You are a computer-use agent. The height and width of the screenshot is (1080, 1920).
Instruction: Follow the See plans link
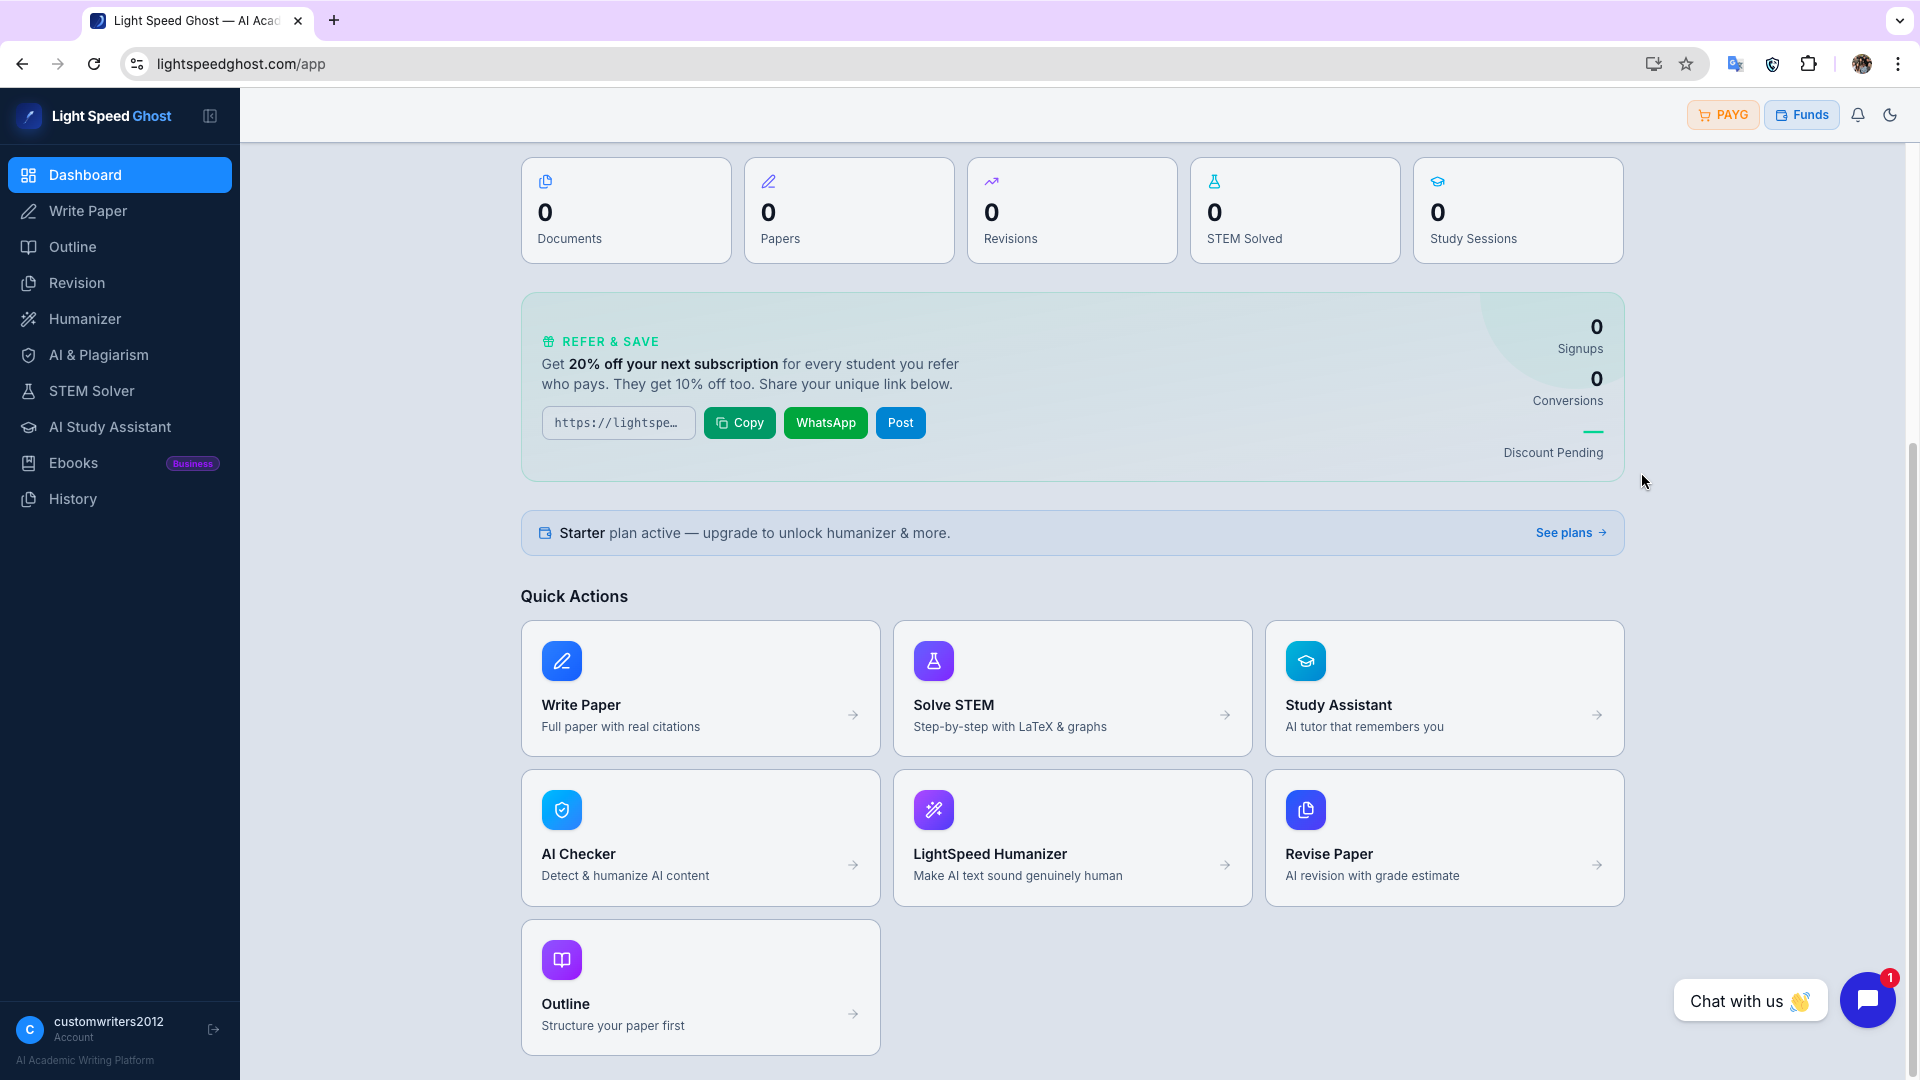[1571, 533]
